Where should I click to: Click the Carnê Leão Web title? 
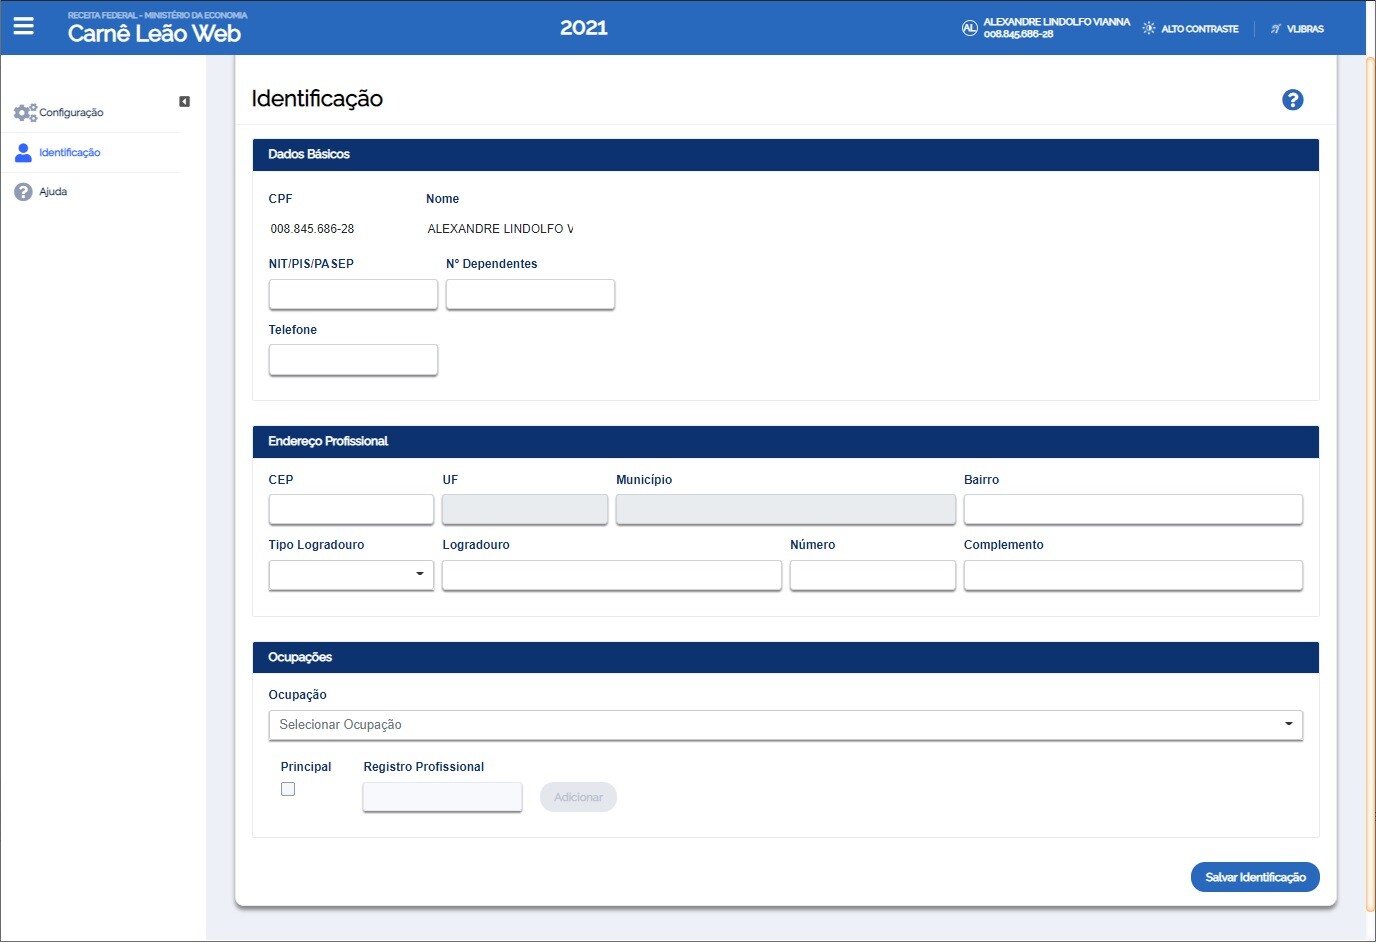click(x=154, y=33)
